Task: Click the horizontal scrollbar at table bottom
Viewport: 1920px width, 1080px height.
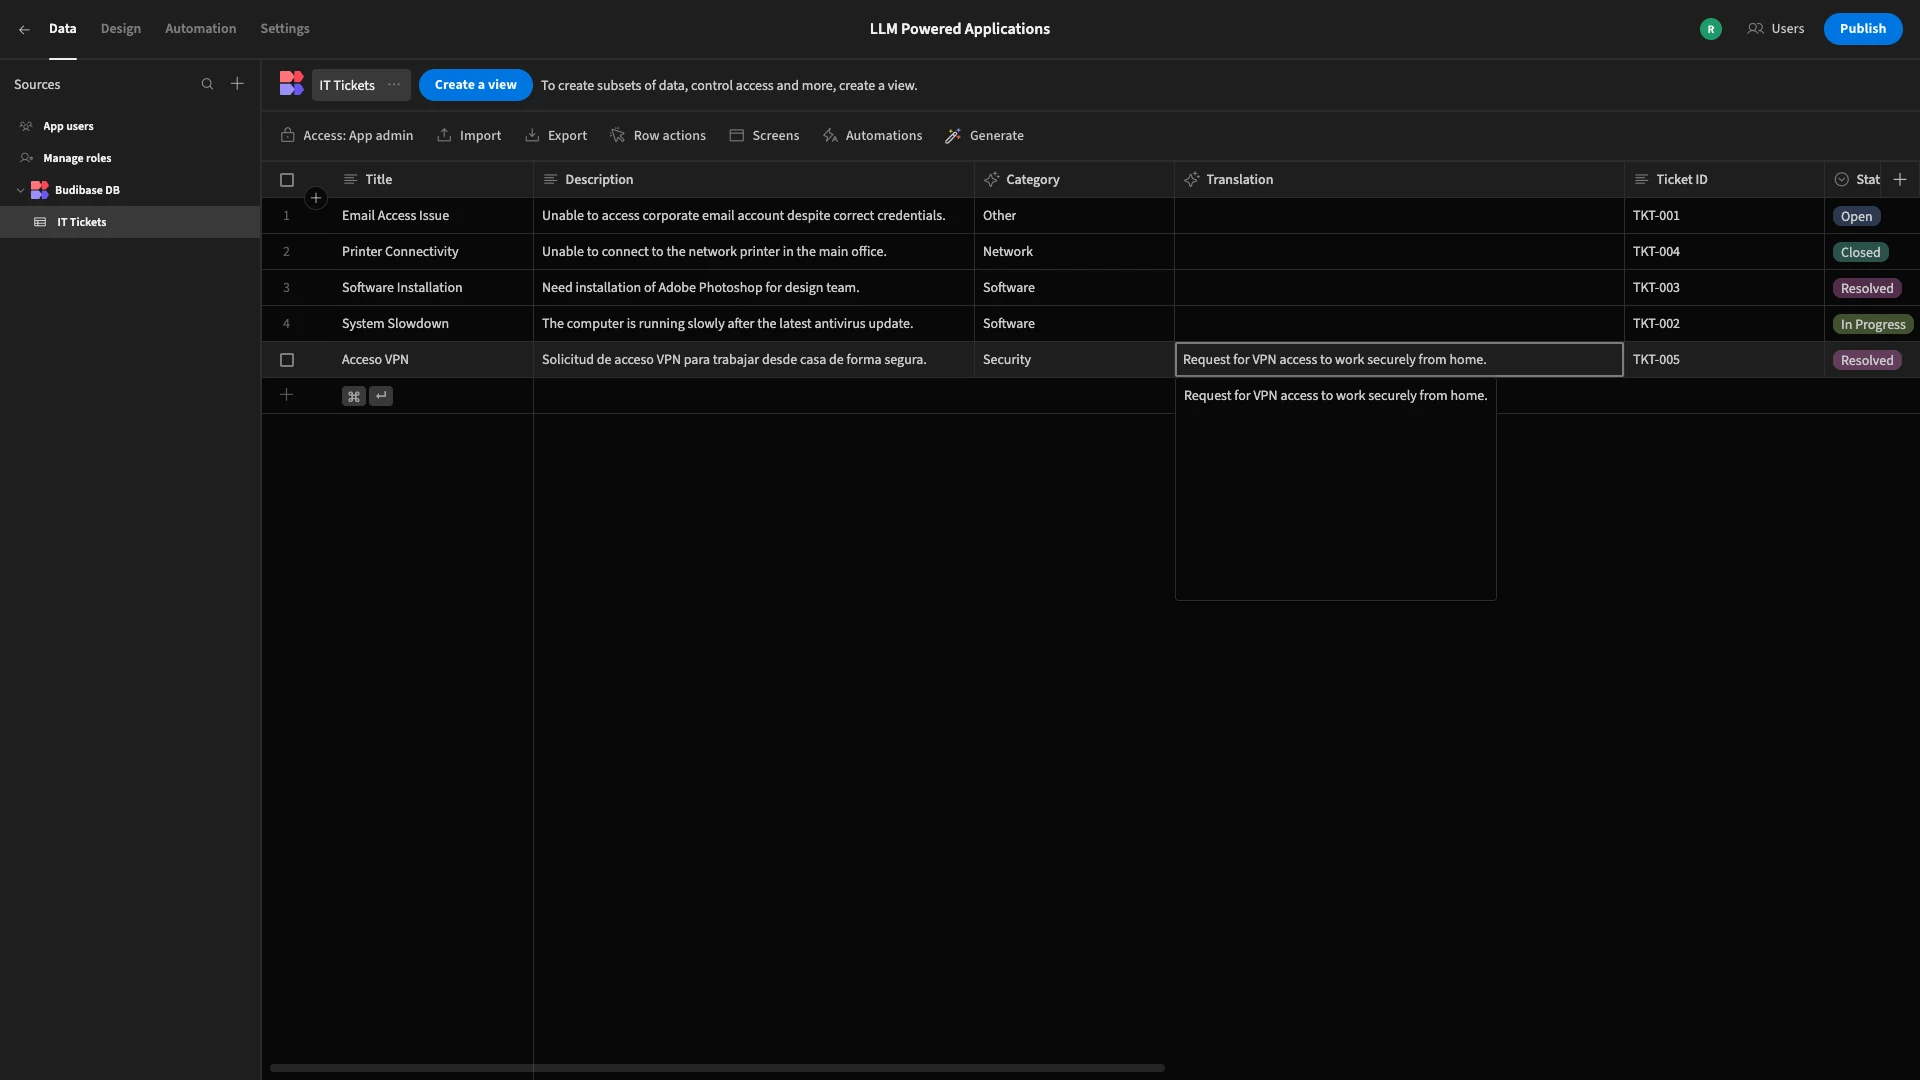Action: click(x=717, y=1068)
